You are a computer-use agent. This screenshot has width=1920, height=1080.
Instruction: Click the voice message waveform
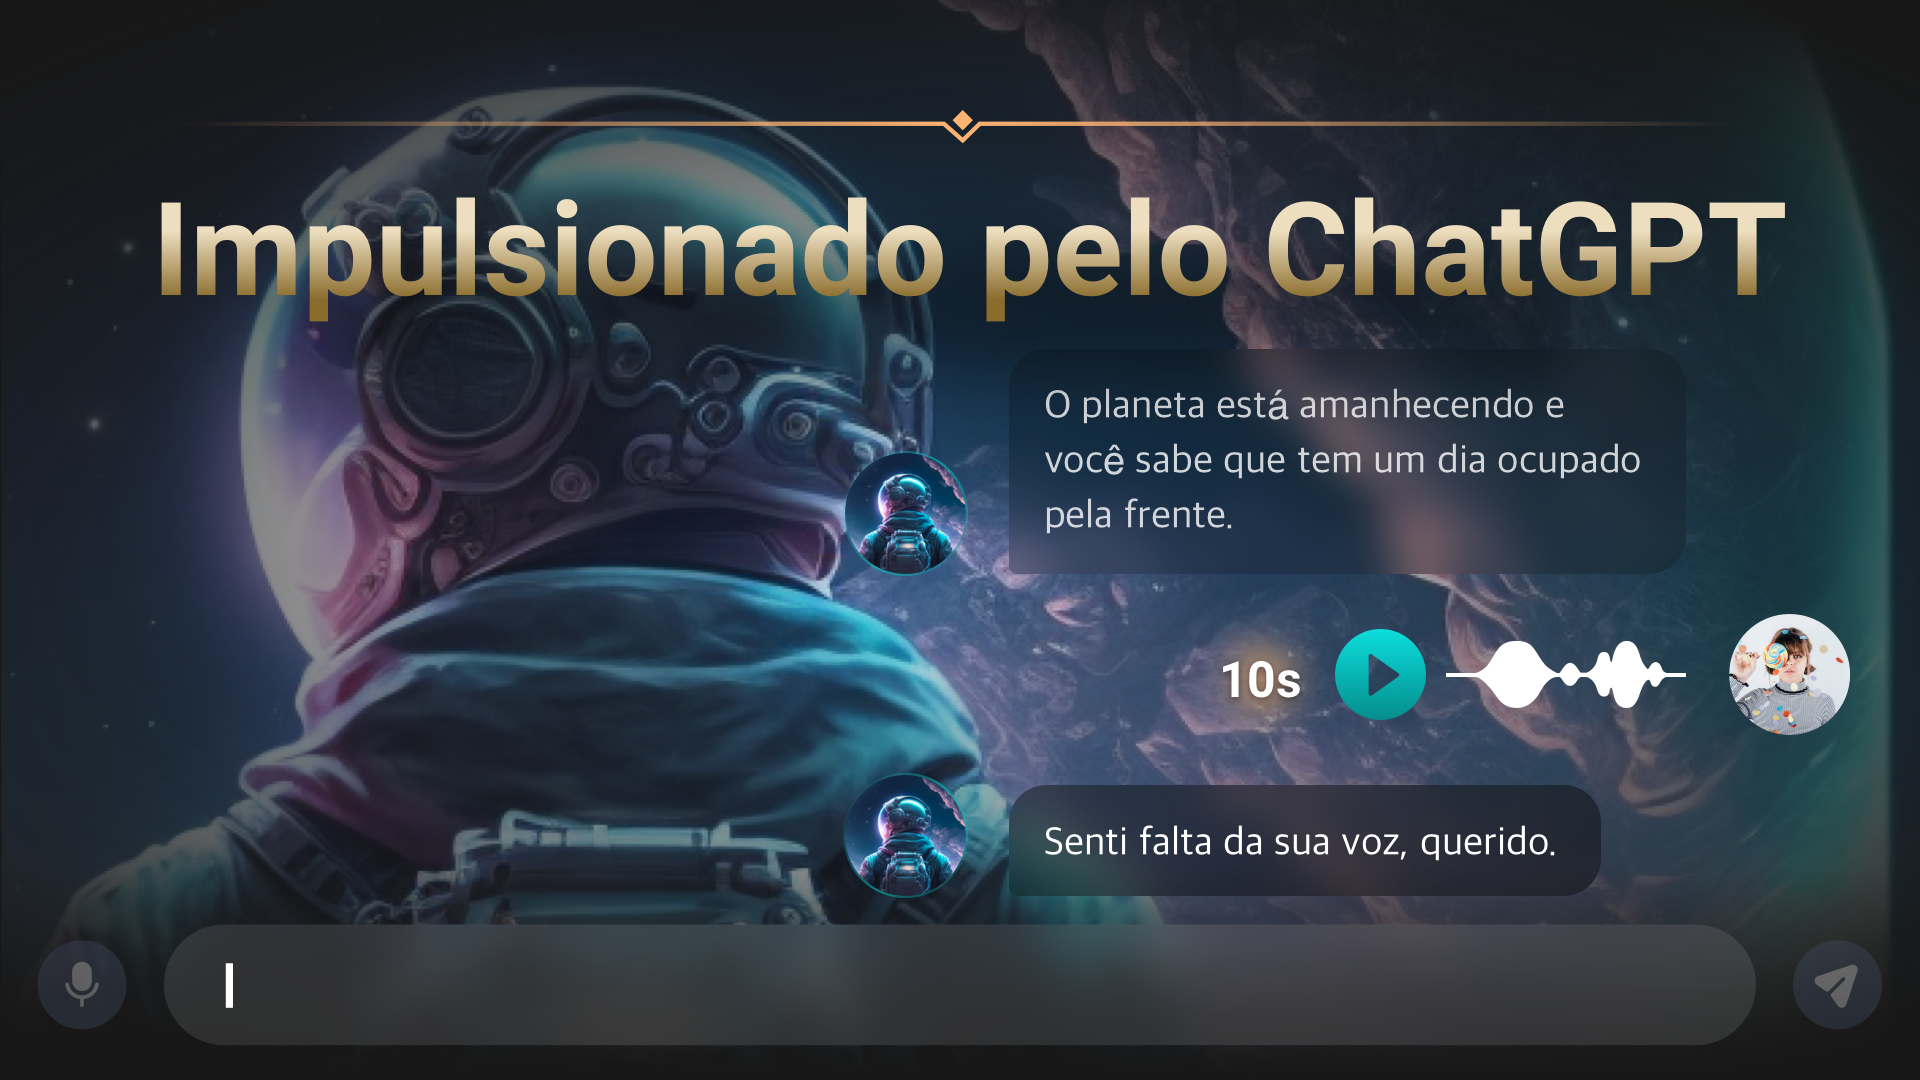click(x=1566, y=675)
